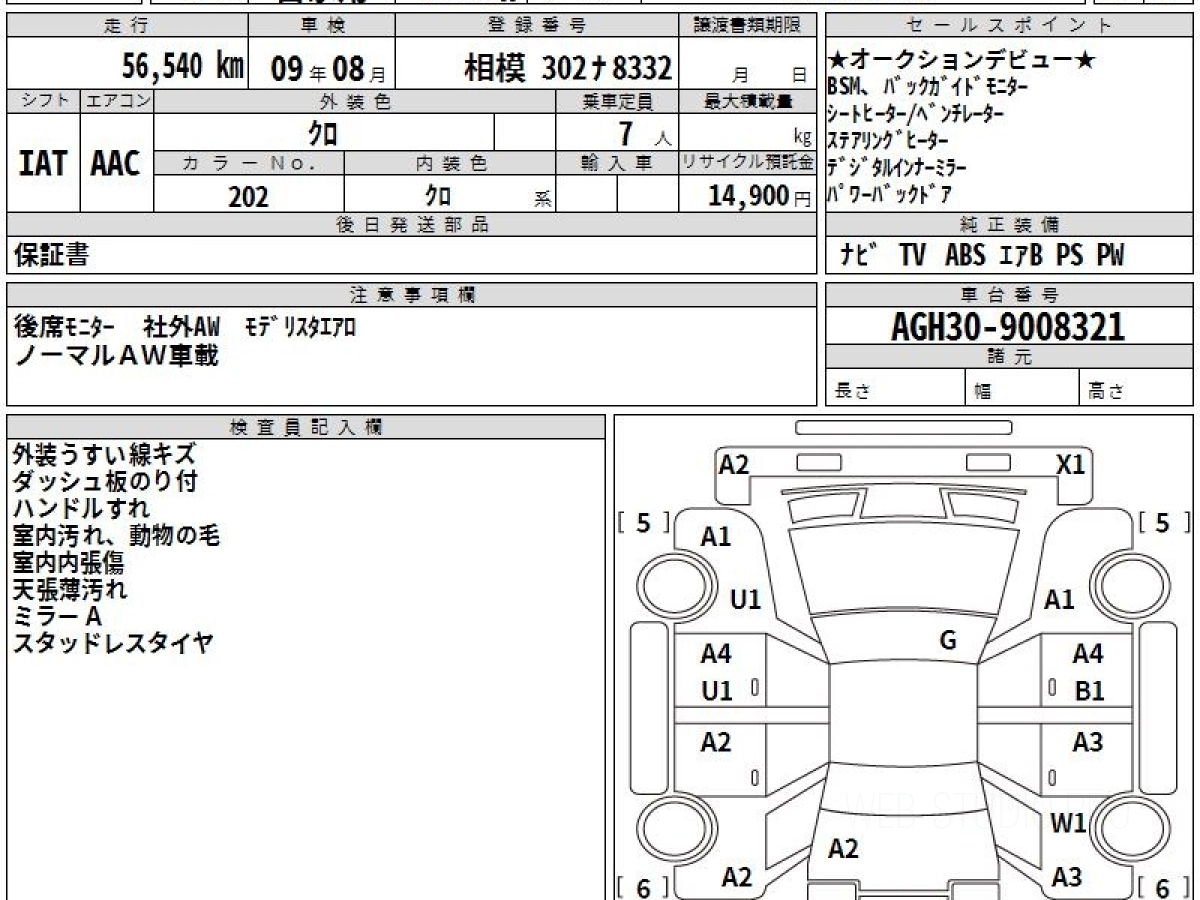Click the X1 damage mark on diagram

[x=1071, y=463]
